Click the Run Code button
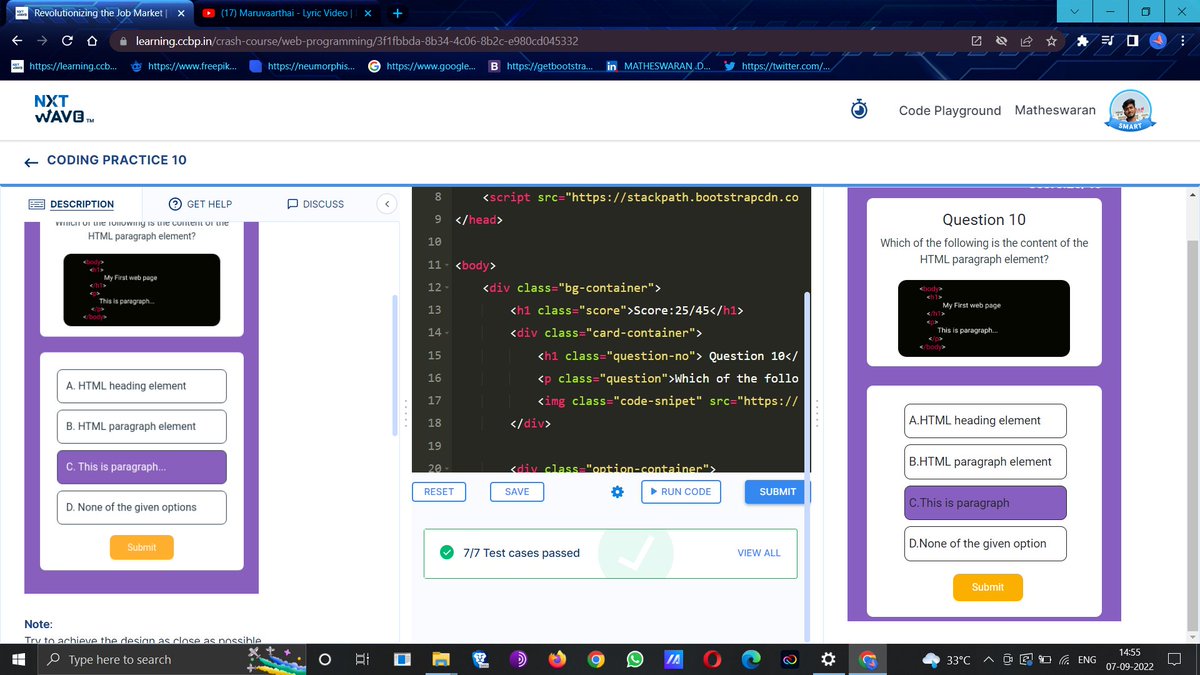Screen dimensions: 1200x675 [x=679, y=492]
